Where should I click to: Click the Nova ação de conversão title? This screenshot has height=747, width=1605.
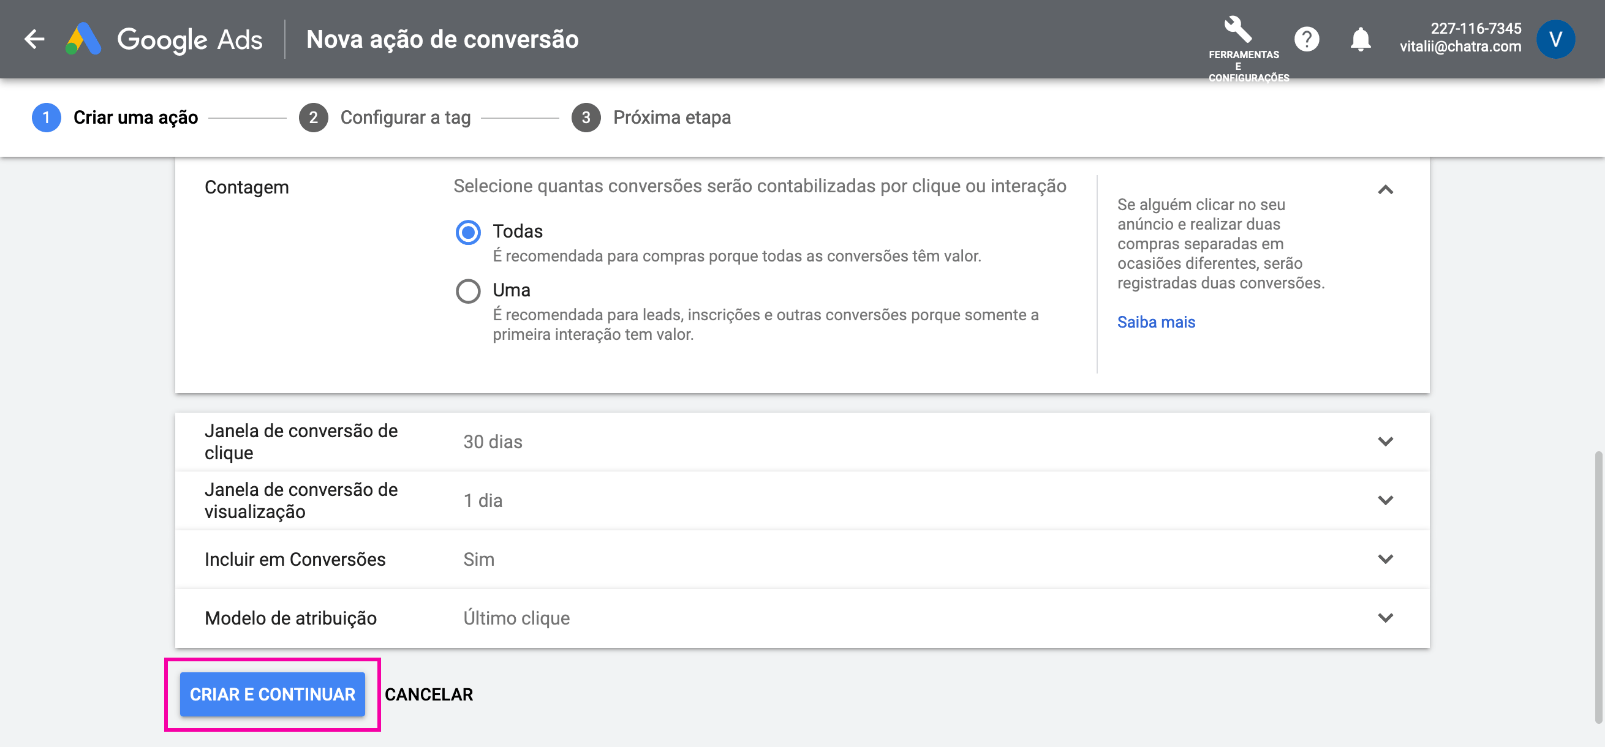click(x=442, y=39)
